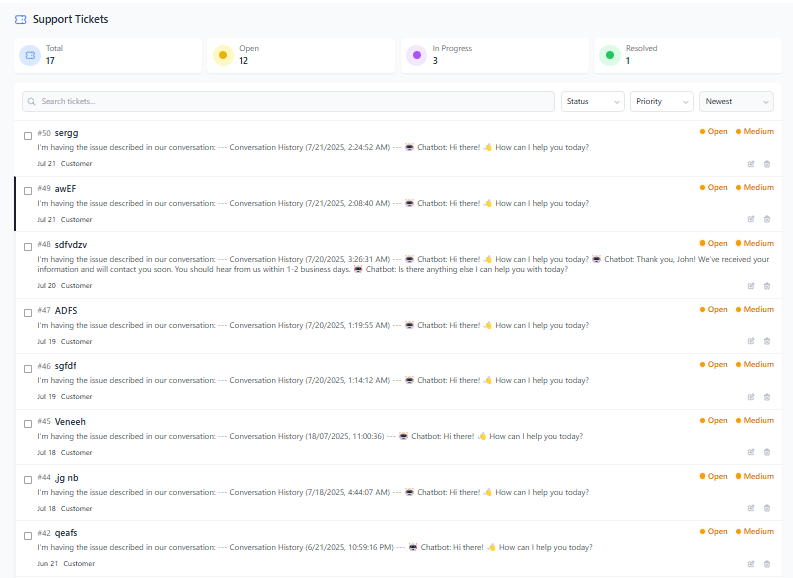Image resolution: width=793 pixels, height=578 pixels.
Task: Edit ticket #44 .jg nb
Action: (x=751, y=508)
